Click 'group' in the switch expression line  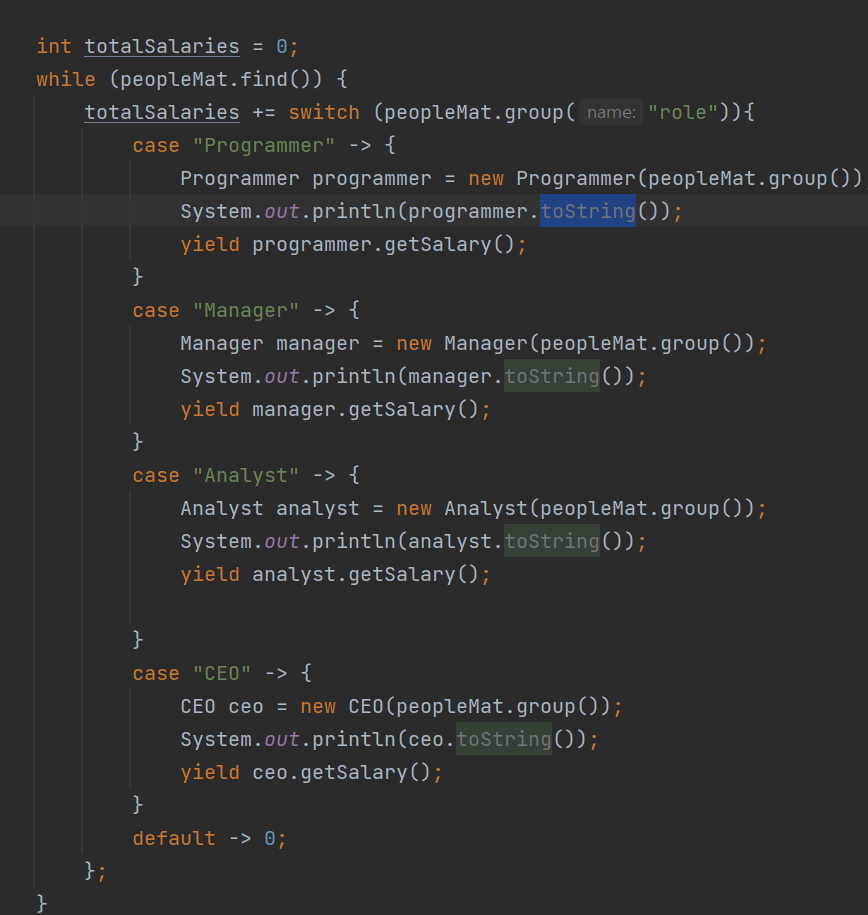coord(534,112)
